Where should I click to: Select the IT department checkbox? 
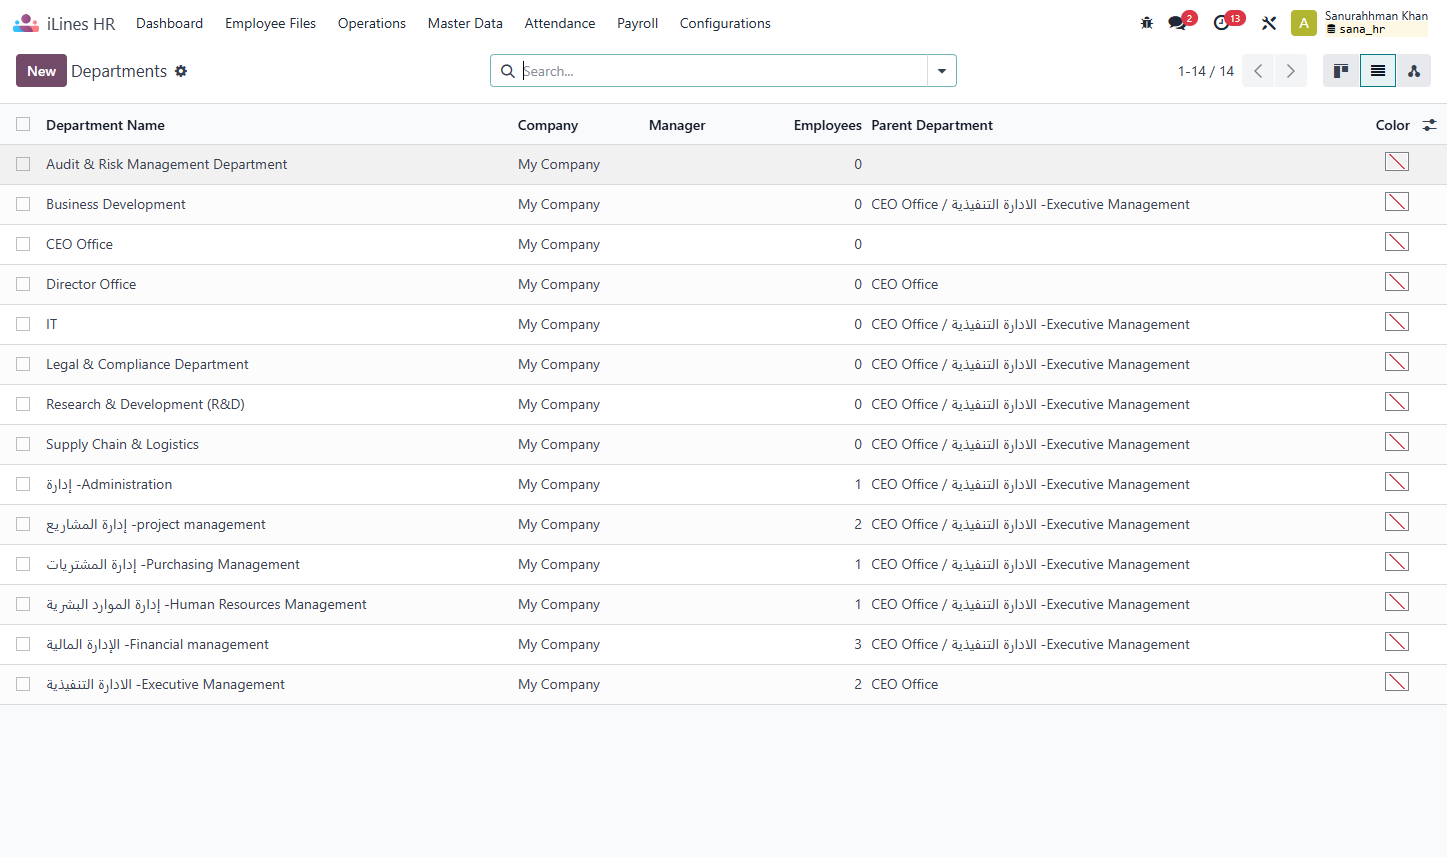point(23,324)
